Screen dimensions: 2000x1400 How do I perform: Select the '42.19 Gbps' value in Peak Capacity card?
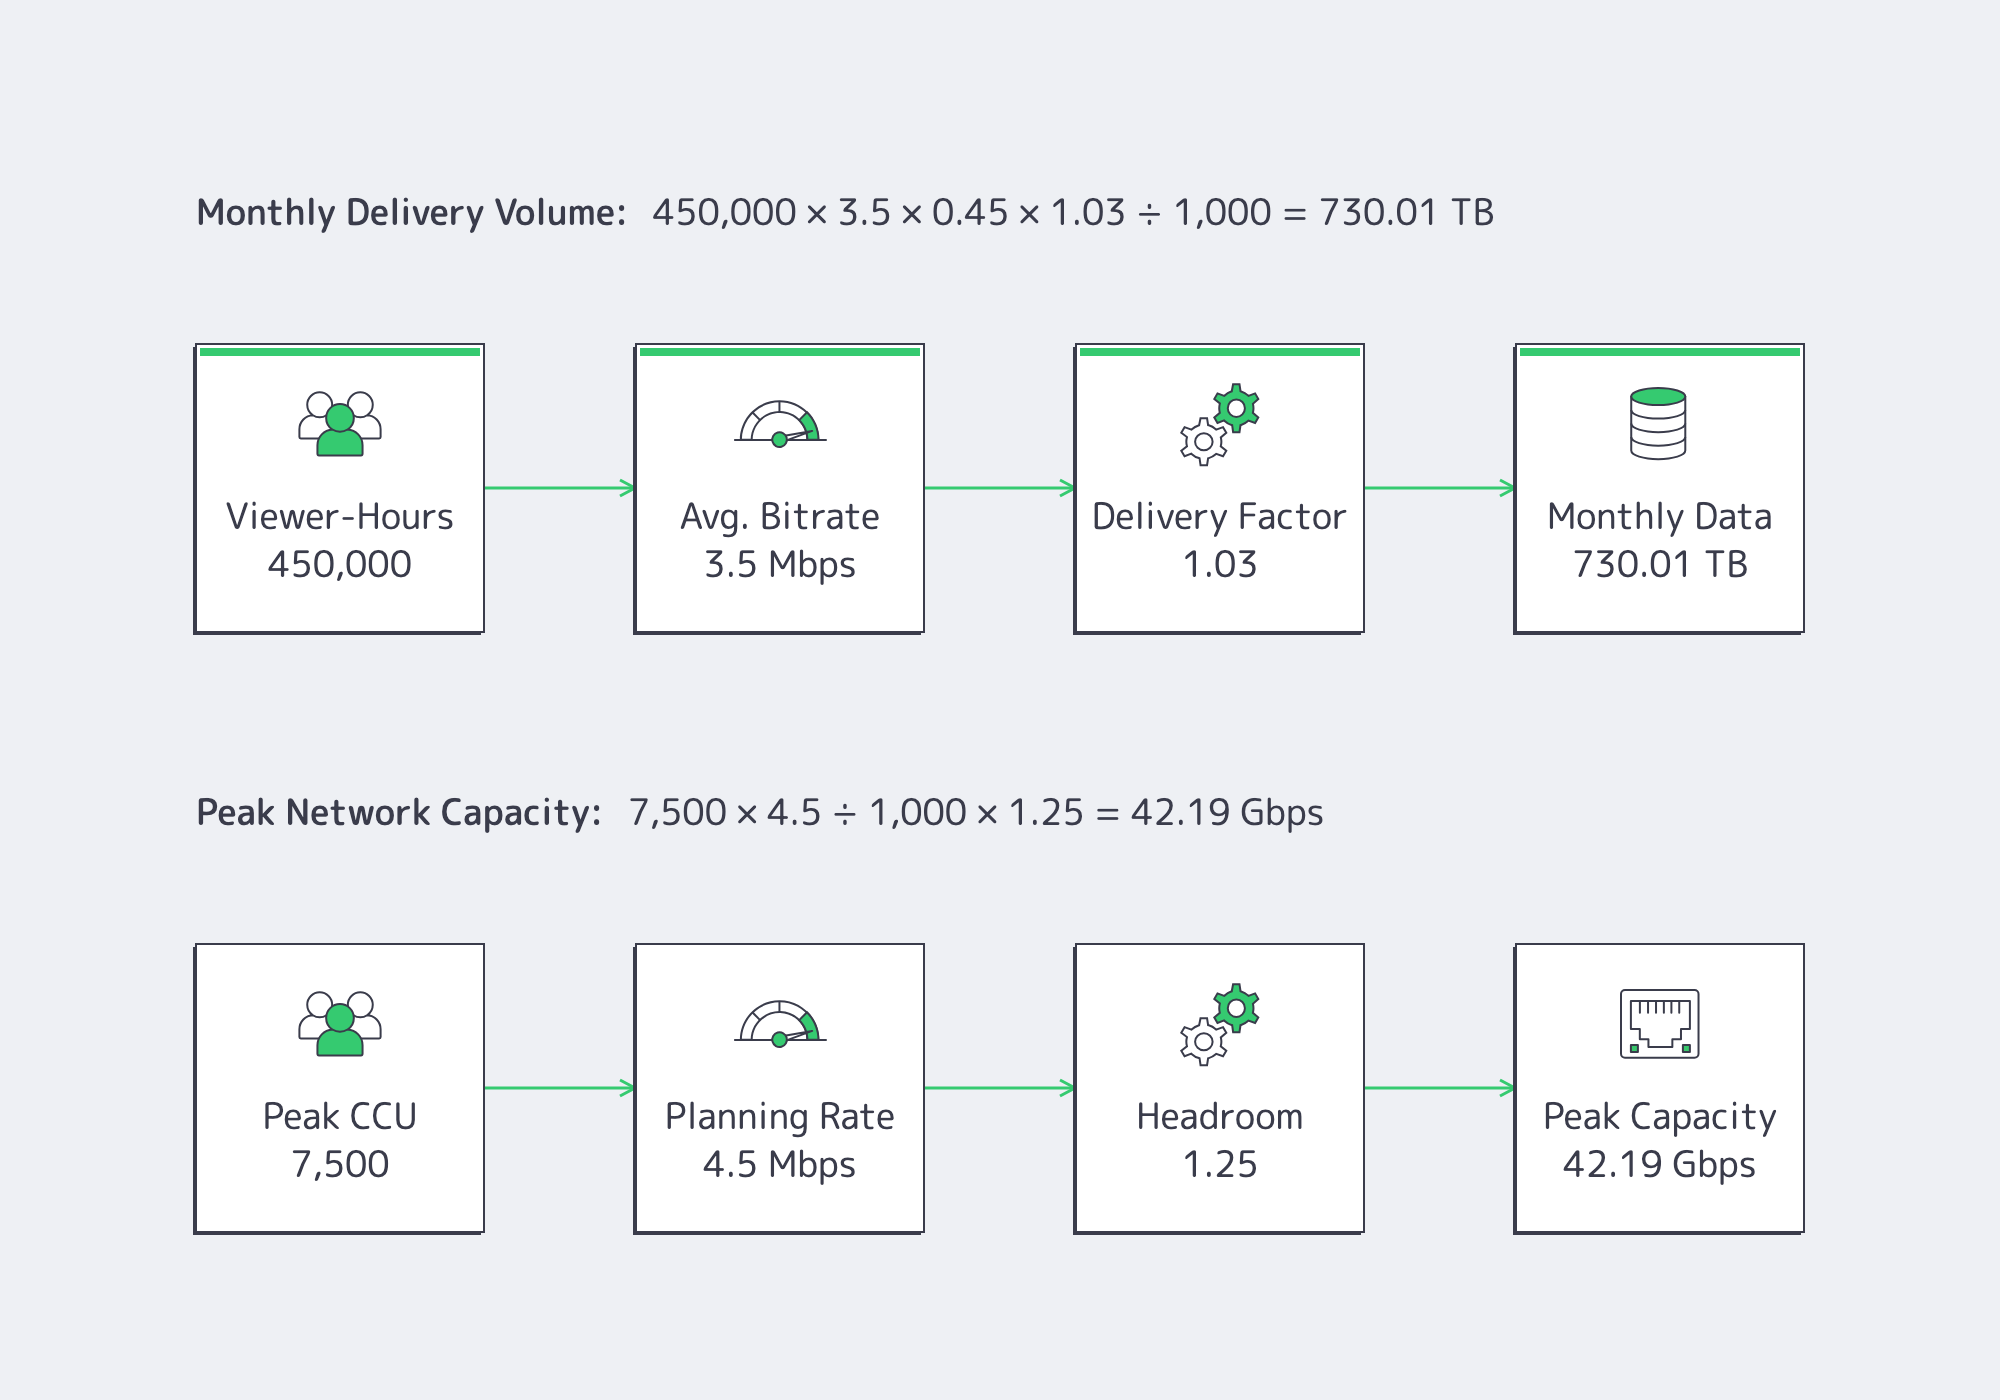[x=1660, y=1165]
